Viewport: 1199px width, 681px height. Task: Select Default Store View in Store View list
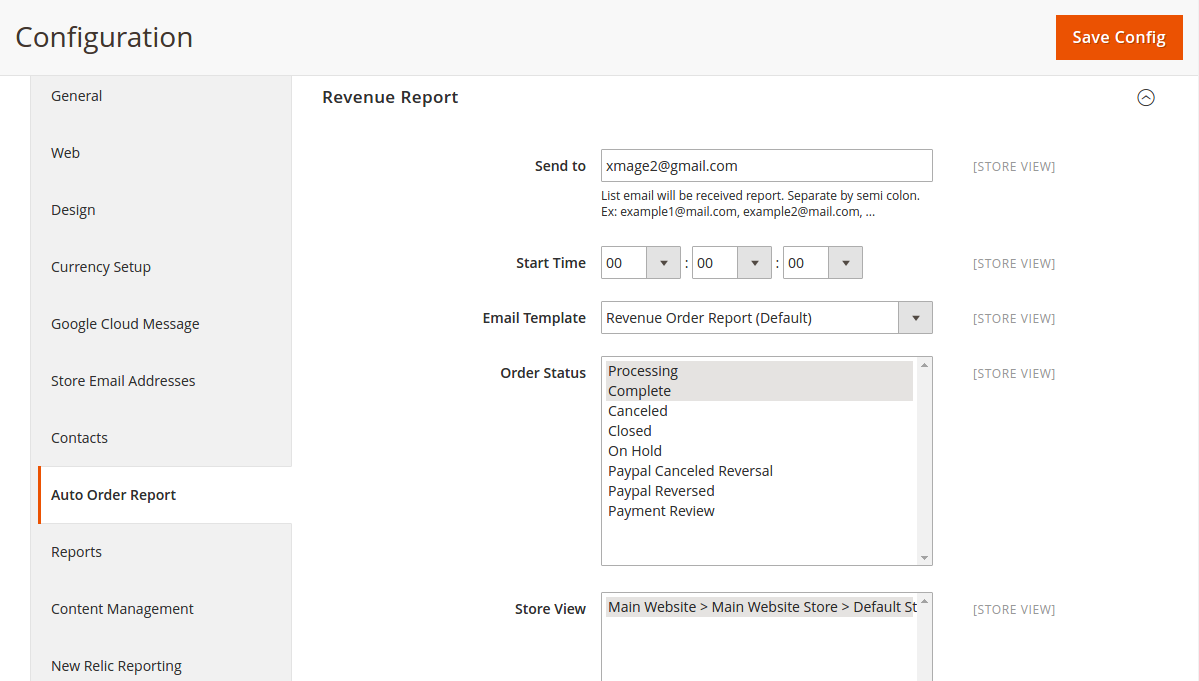point(760,607)
